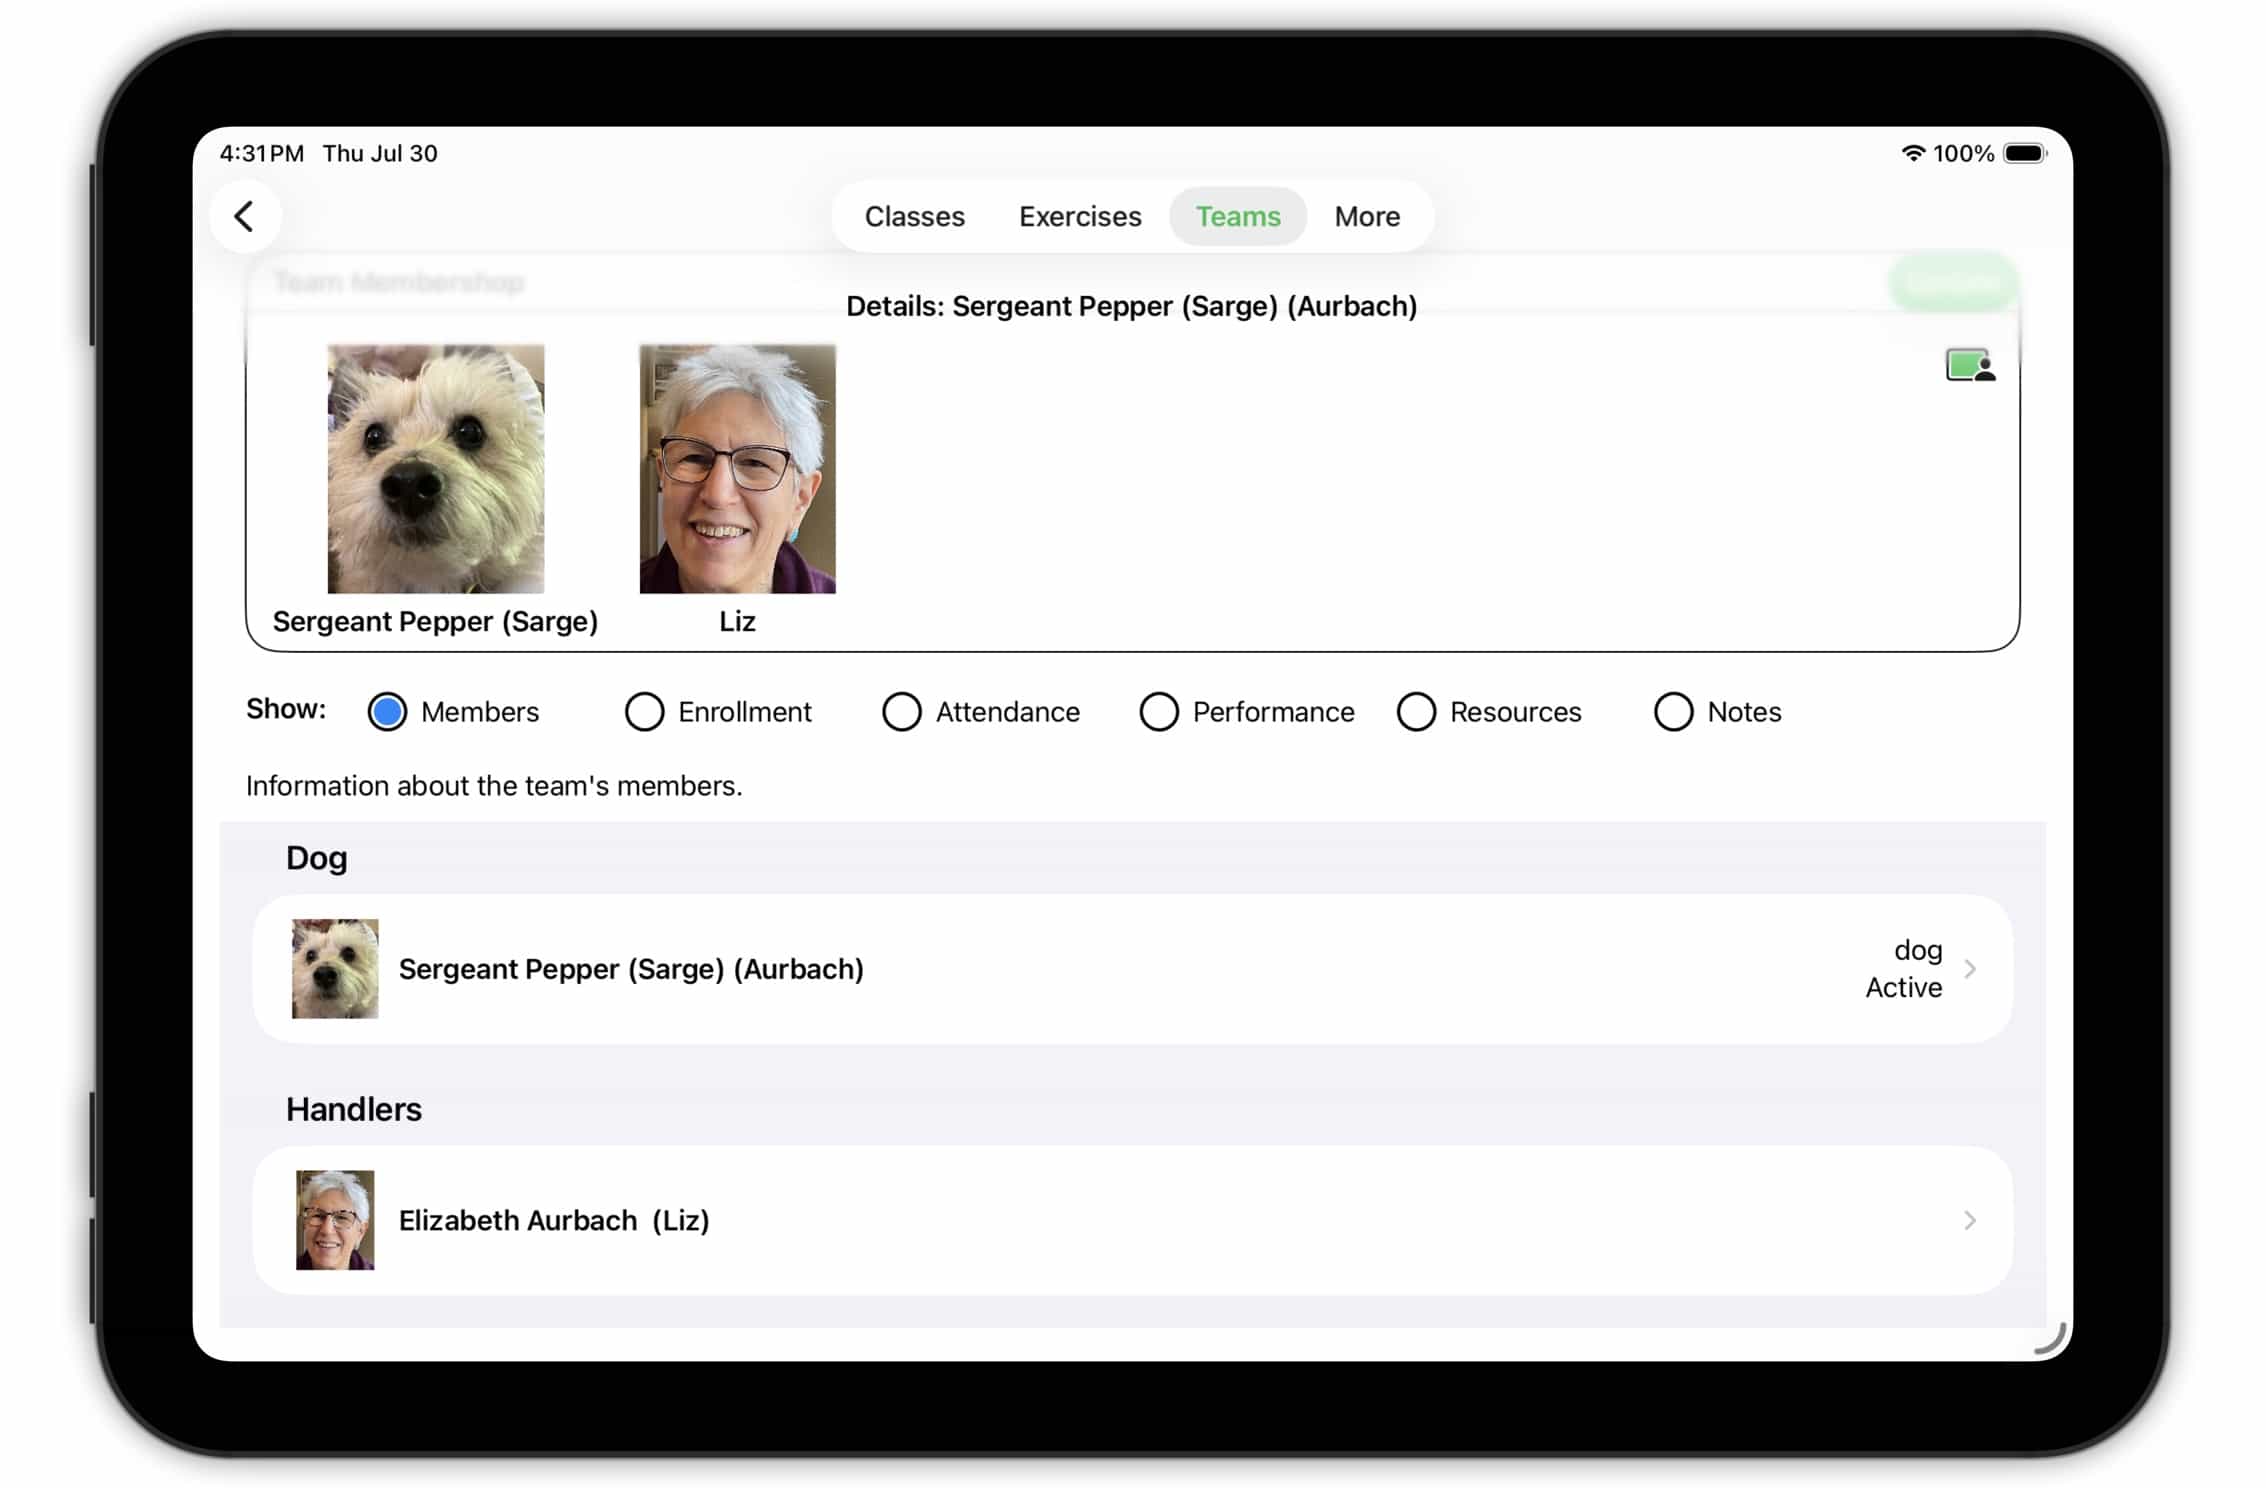Tap the Wi-Fi status icon
This screenshot has width=2266, height=1488.
[1912, 153]
